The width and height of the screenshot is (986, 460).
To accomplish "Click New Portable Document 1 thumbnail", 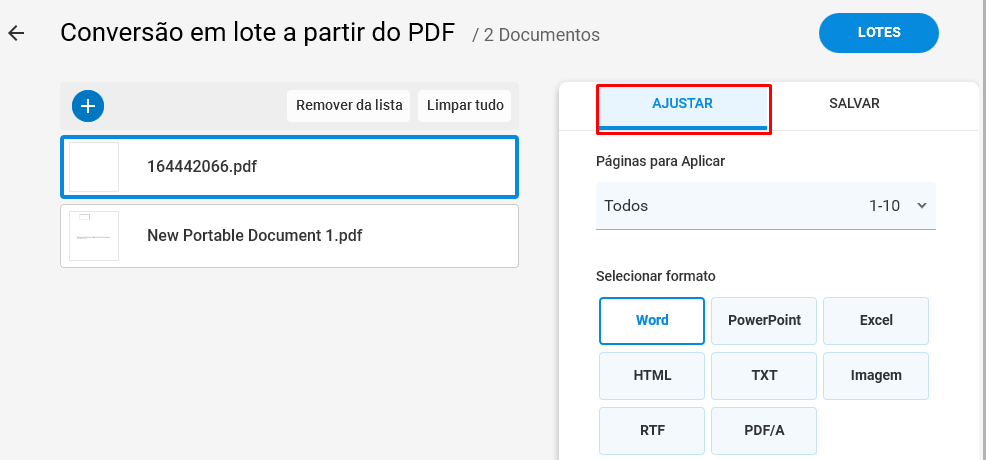I will 94,236.
